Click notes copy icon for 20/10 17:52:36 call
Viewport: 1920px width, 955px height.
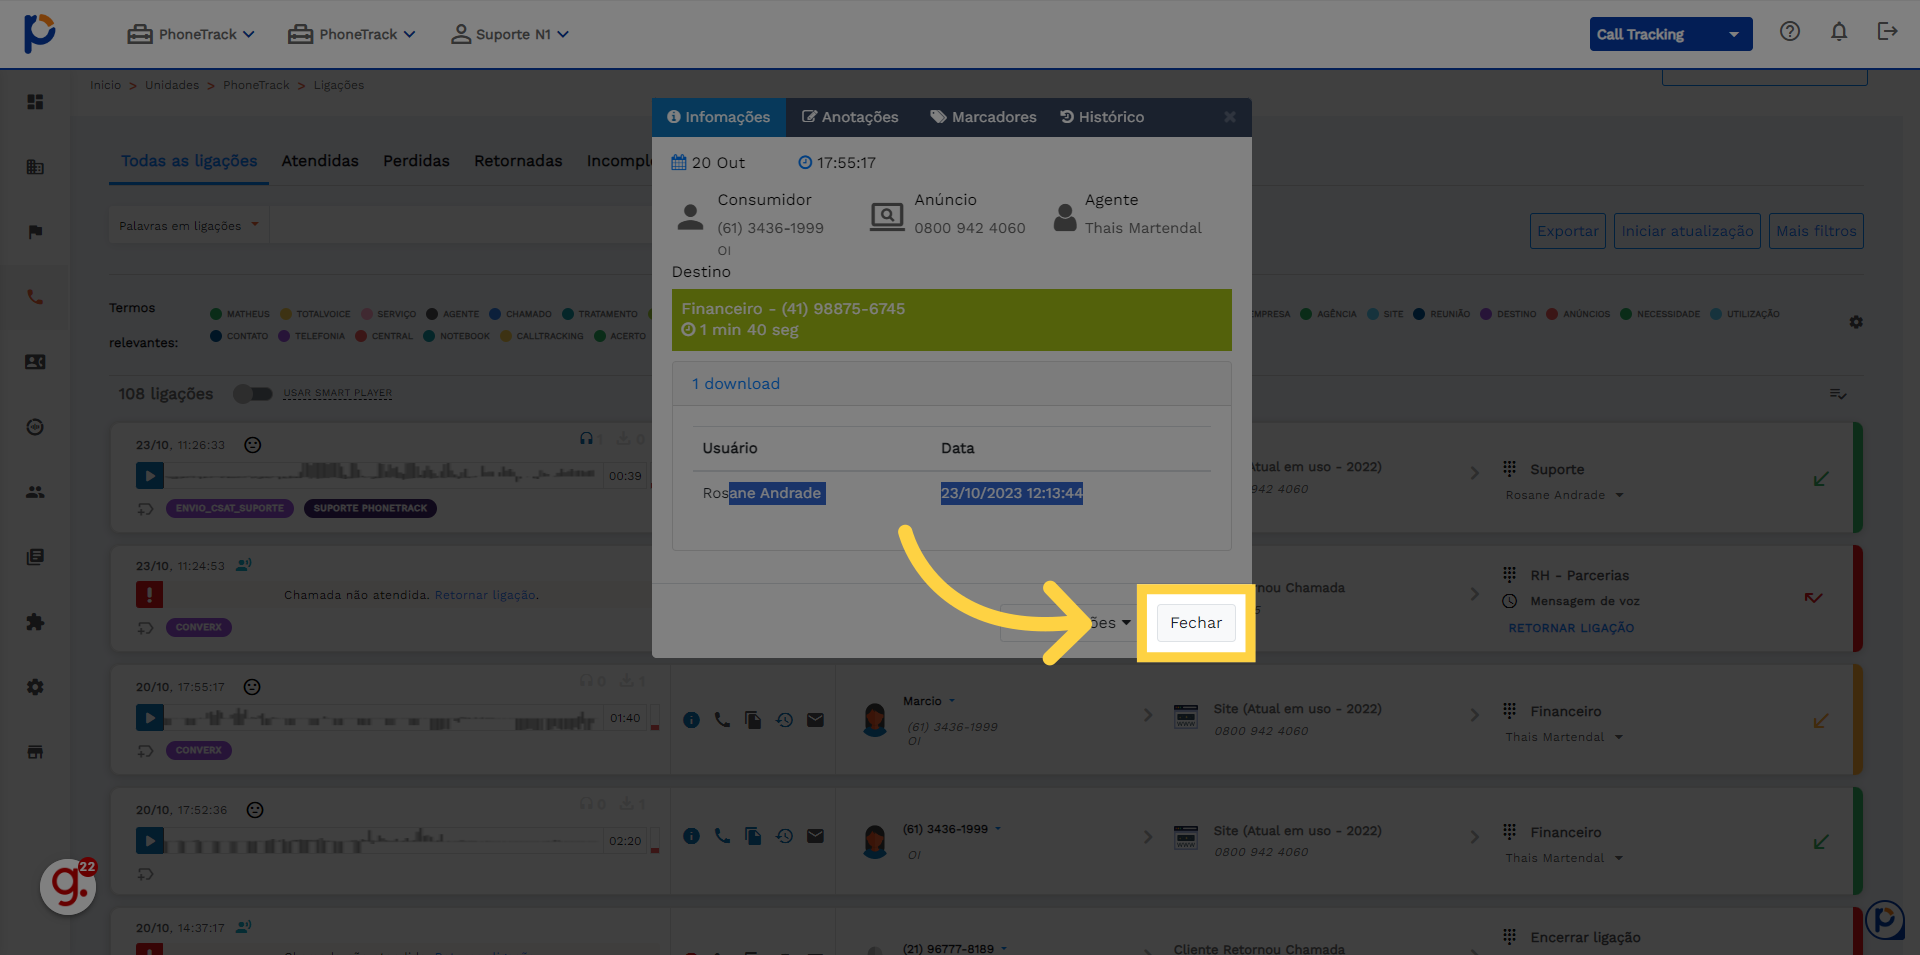coord(753,836)
